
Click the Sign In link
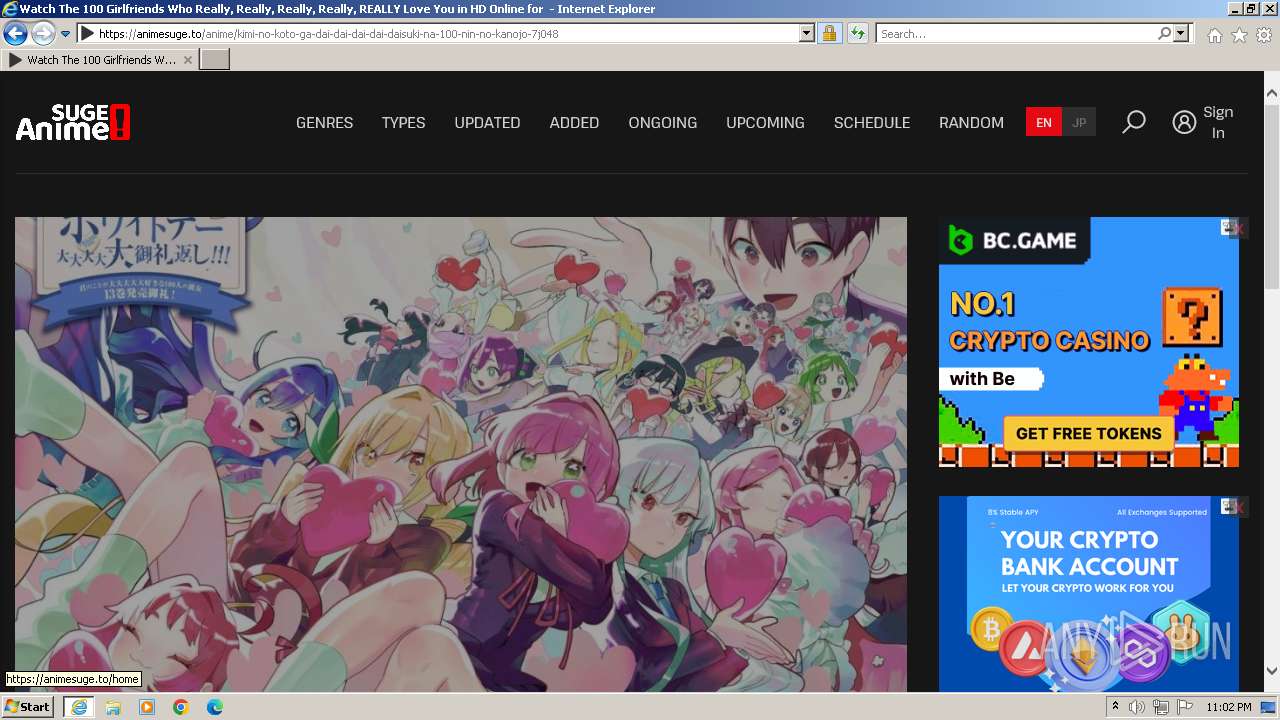tap(1218, 122)
